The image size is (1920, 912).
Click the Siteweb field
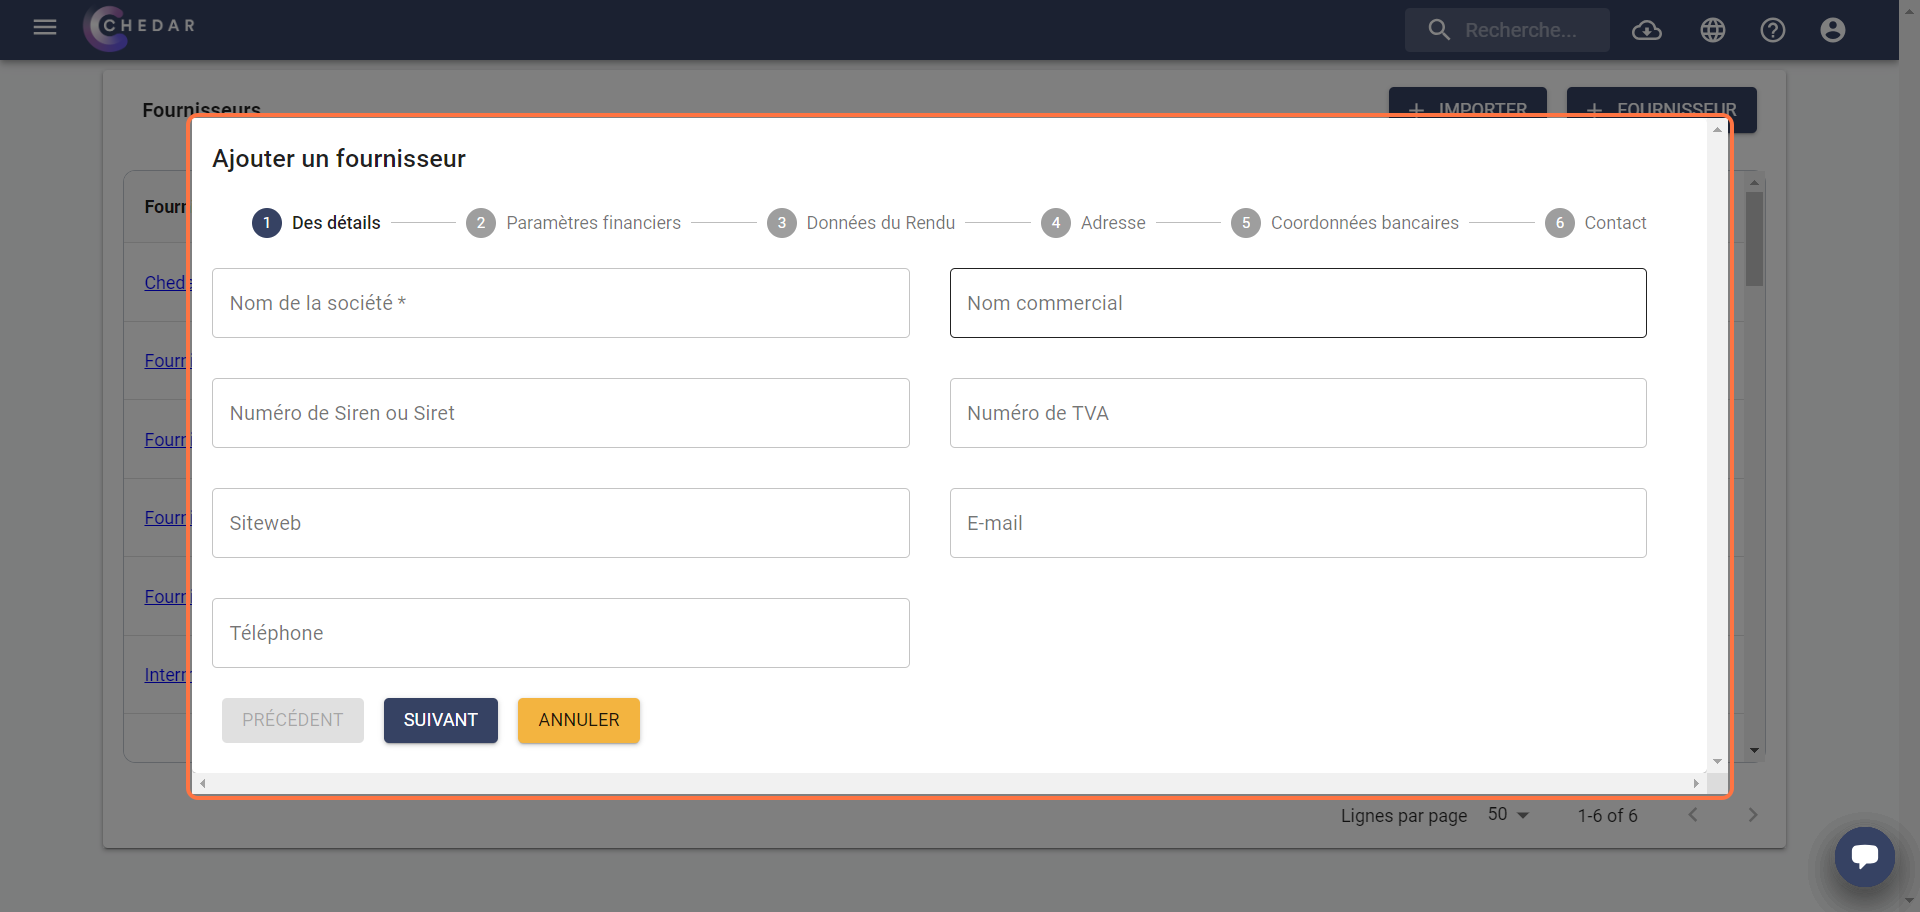[561, 523]
